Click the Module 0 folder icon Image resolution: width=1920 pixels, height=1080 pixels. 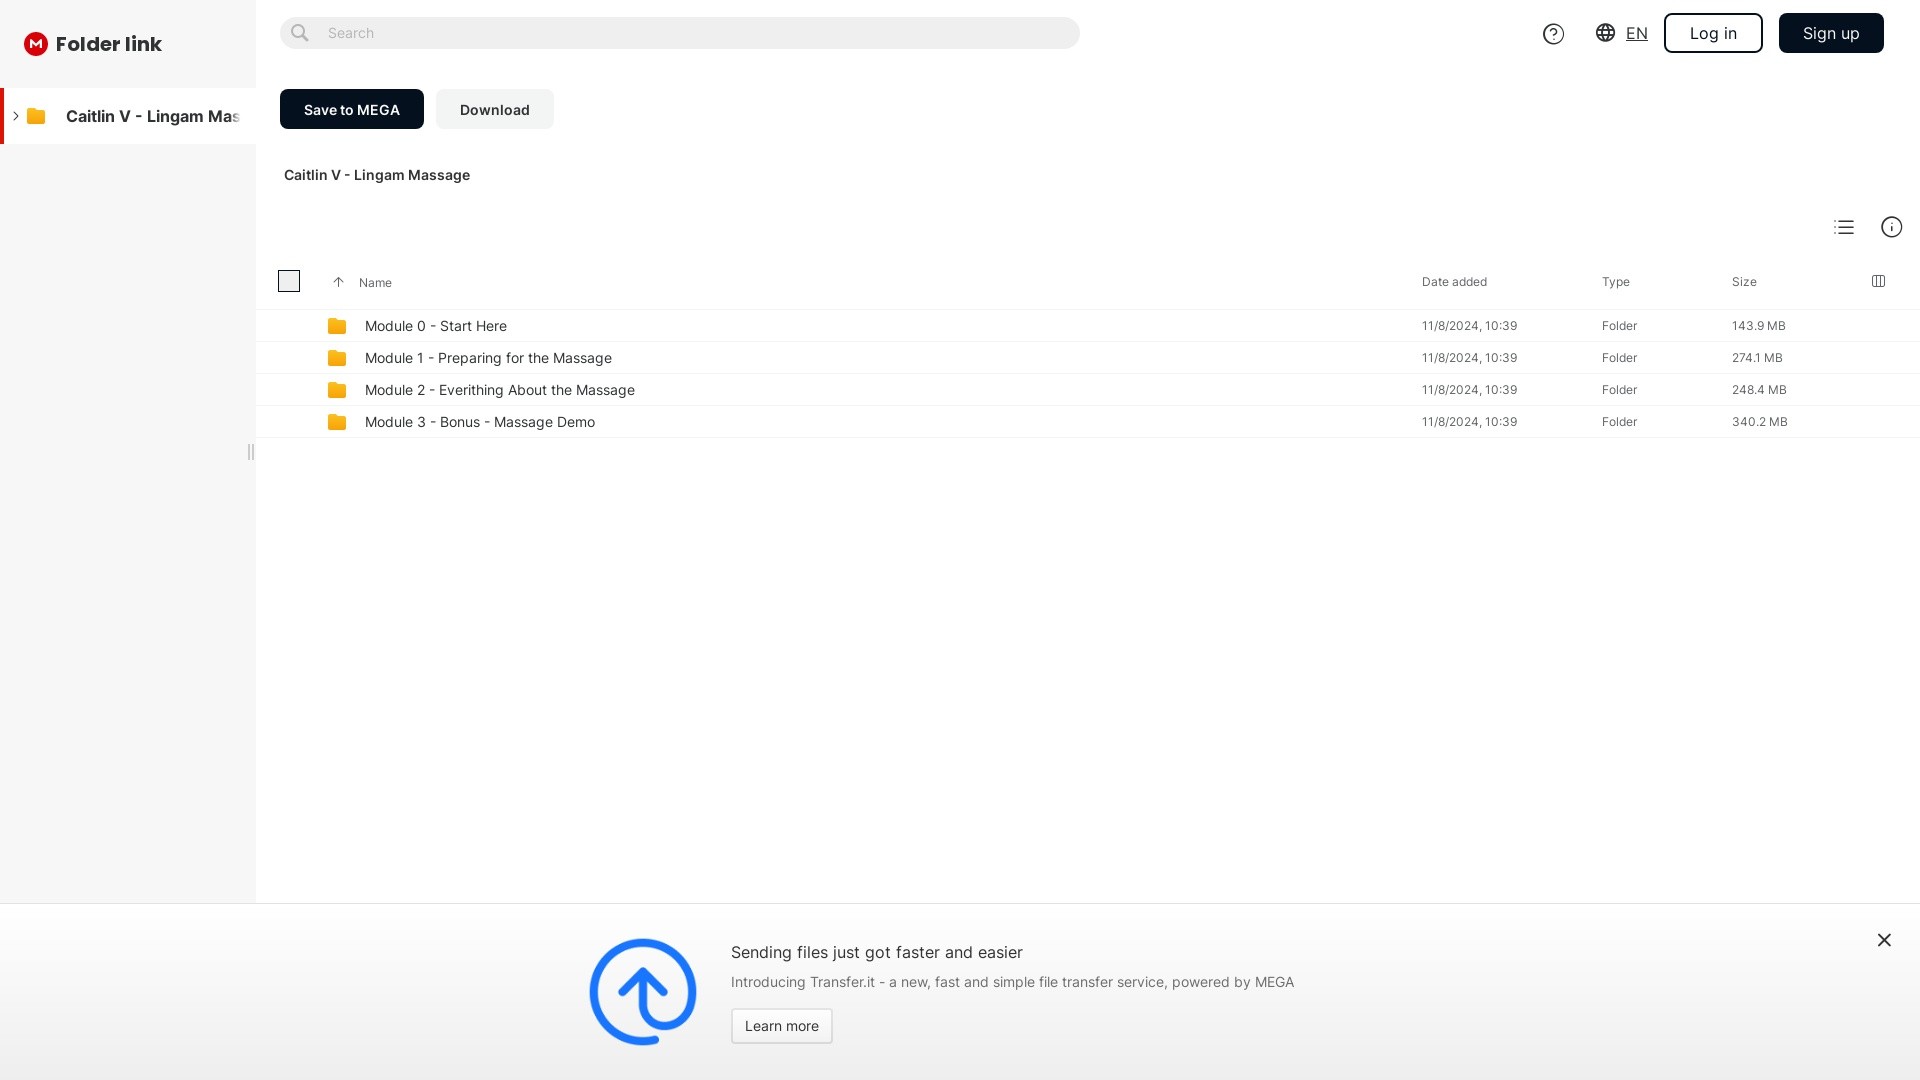(x=337, y=326)
